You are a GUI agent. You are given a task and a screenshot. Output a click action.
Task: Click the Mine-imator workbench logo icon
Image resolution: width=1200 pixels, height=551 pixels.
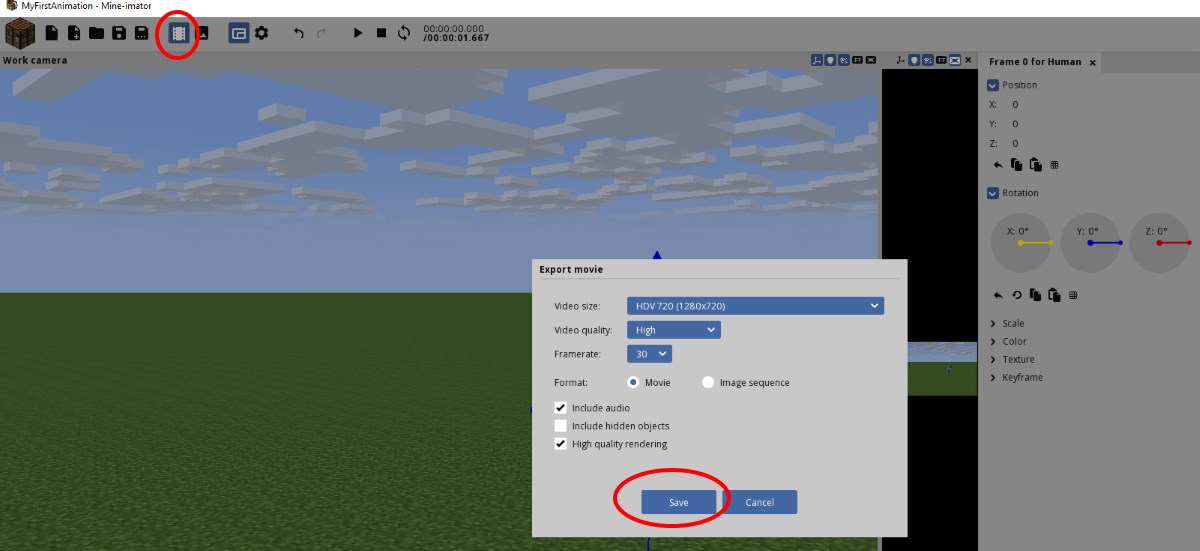click(x=20, y=33)
